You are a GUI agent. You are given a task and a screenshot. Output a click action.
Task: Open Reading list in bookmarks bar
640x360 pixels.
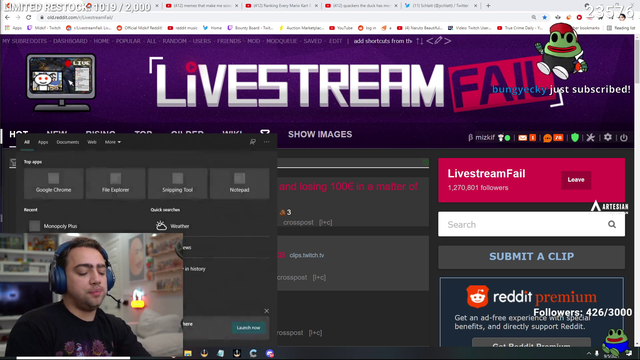tap(621, 28)
